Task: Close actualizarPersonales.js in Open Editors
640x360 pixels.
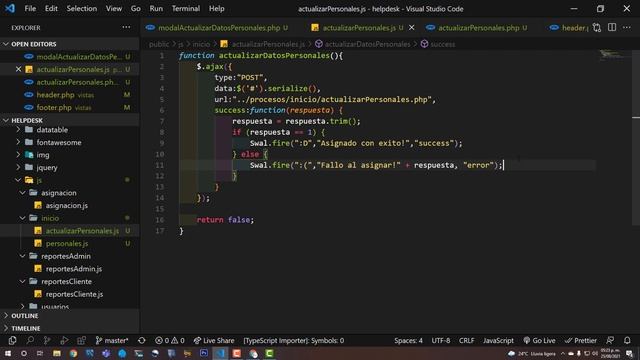Action: [18, 69]
